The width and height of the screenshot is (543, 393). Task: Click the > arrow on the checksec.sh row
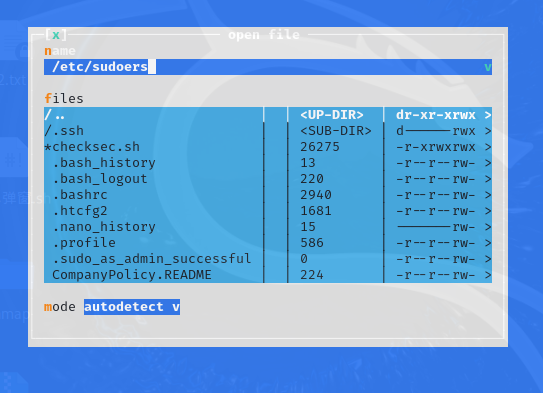[488, 147]
